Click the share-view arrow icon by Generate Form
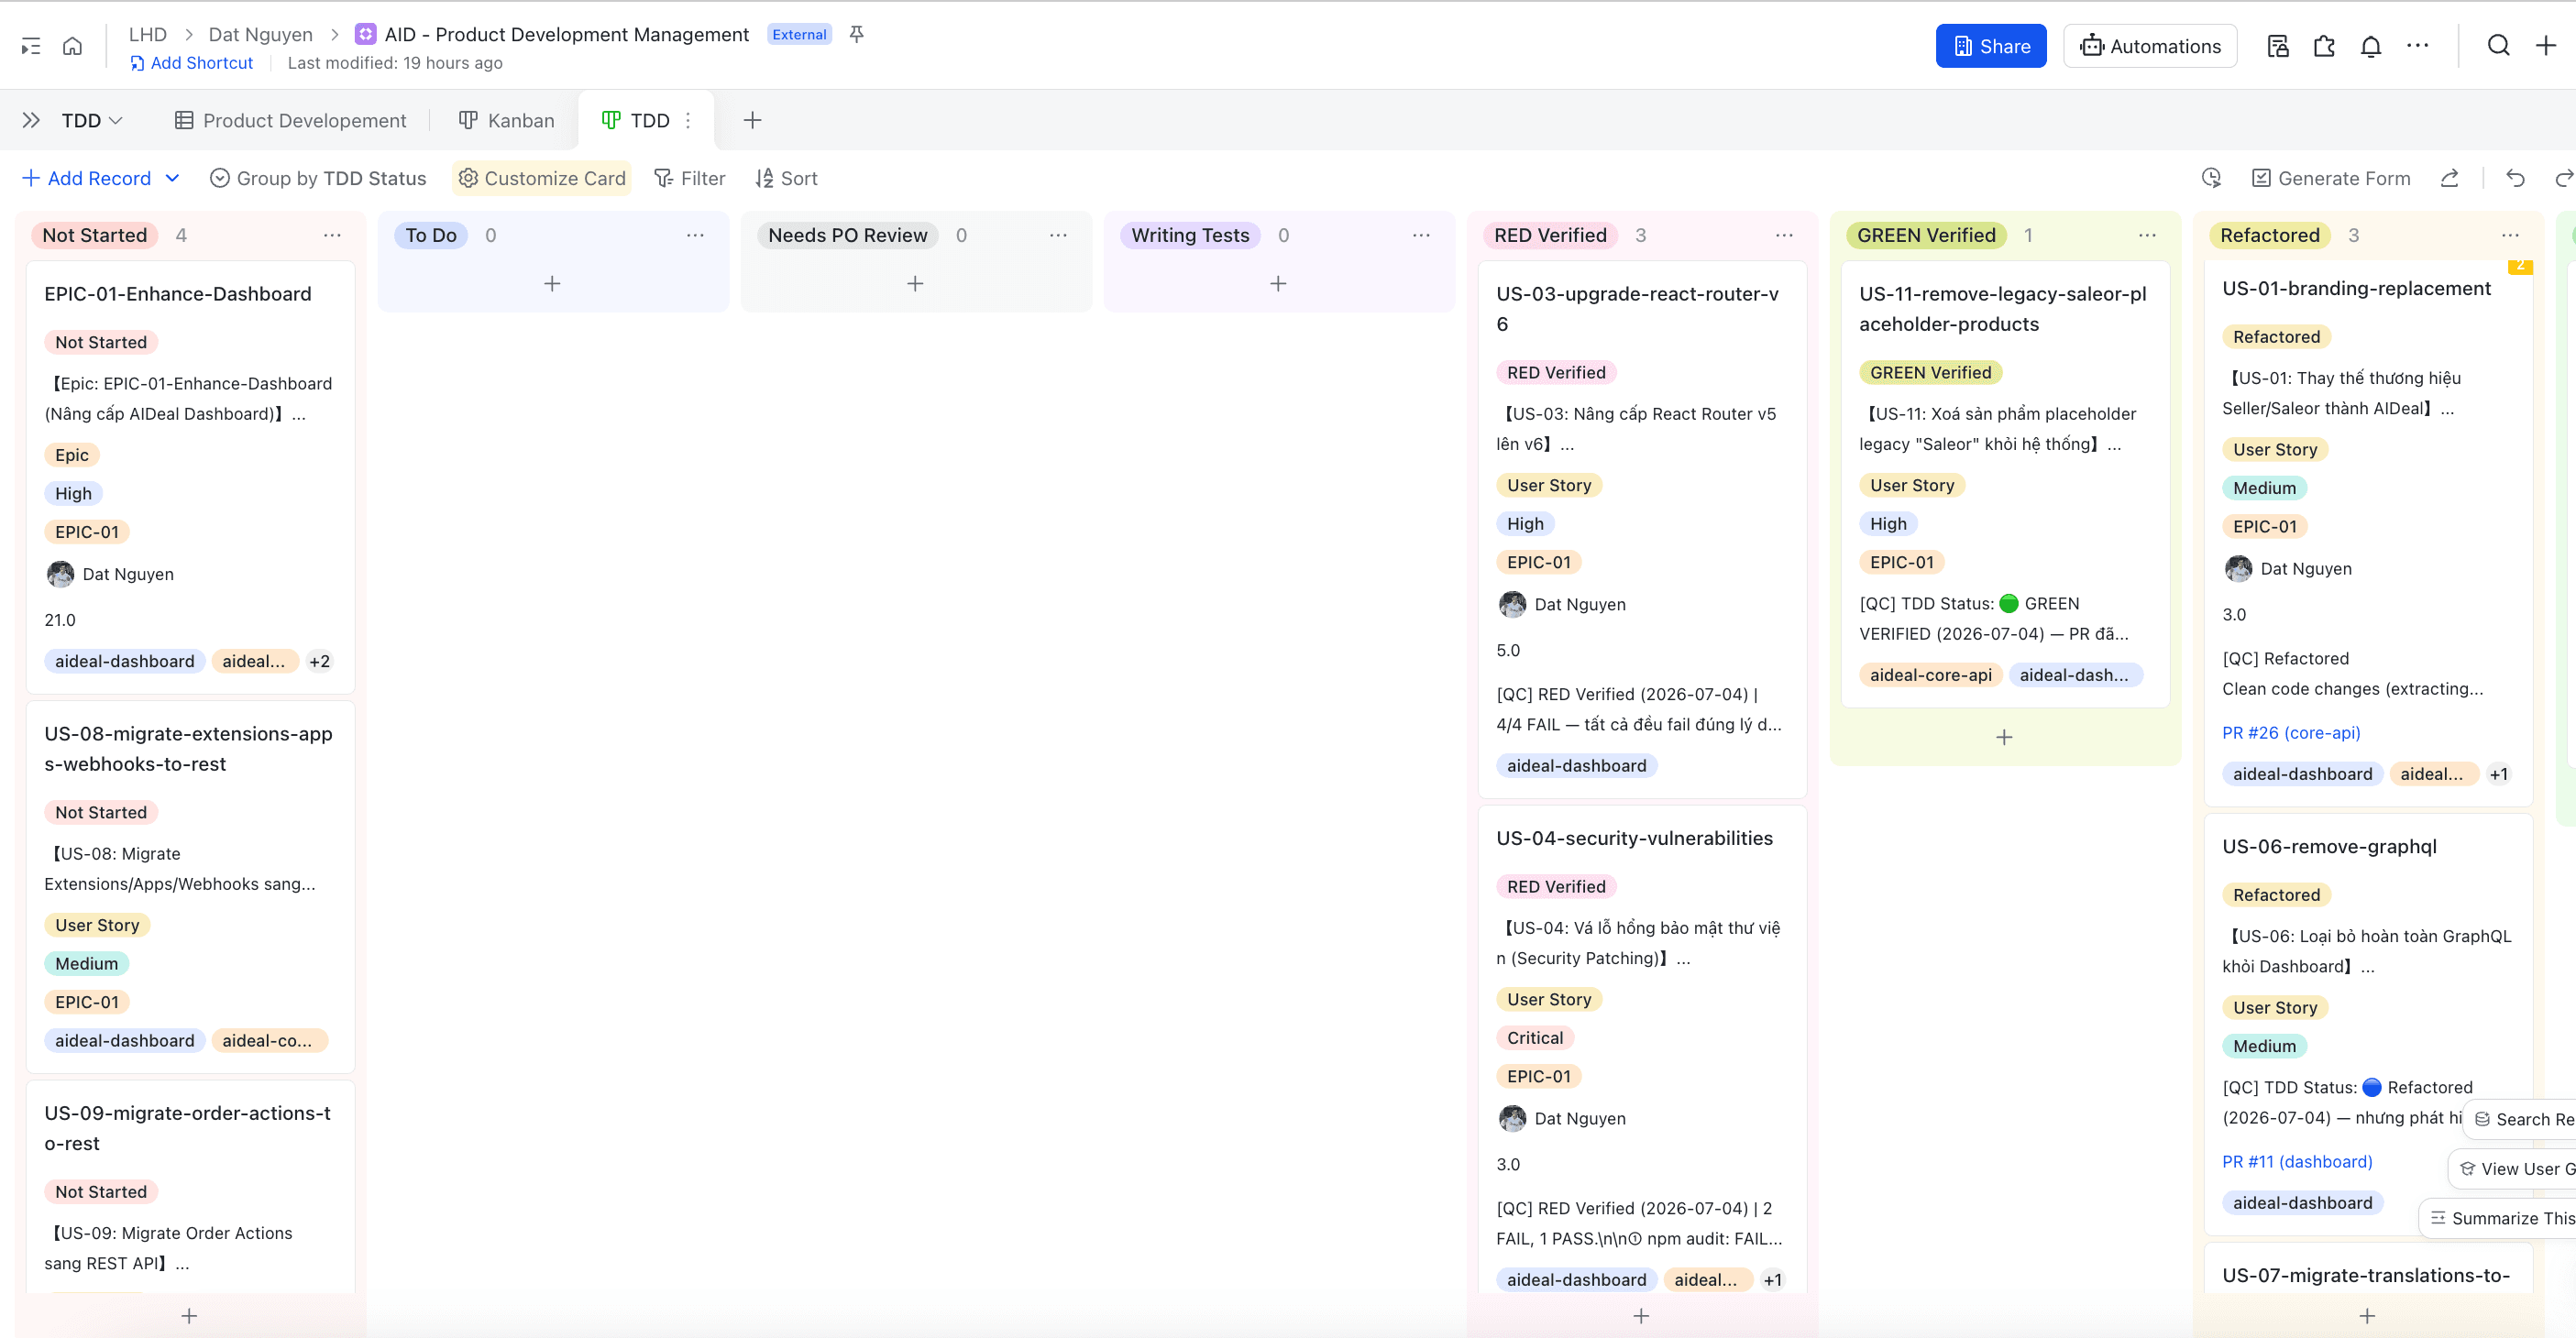Image resolution: width=2576 pixels, height=1338 pixels. (x=2449, y=178)
